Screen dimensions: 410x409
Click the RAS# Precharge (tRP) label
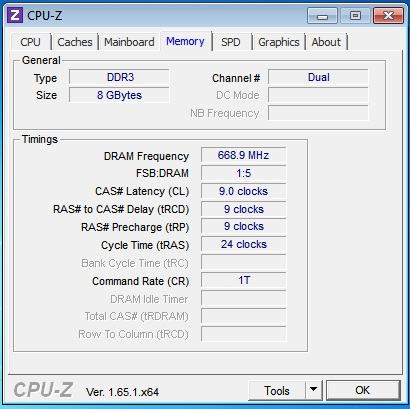[135, 228]
